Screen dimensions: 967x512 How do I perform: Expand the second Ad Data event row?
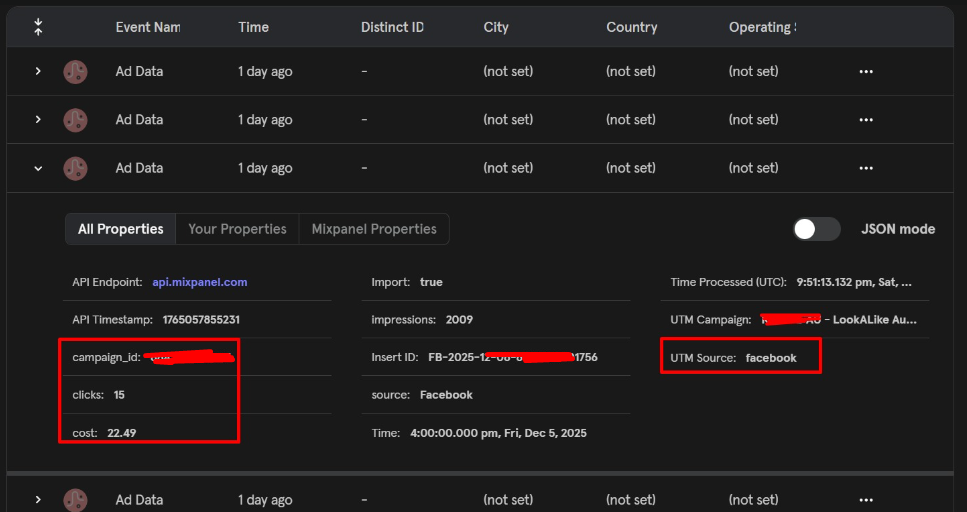coord(38,120)
